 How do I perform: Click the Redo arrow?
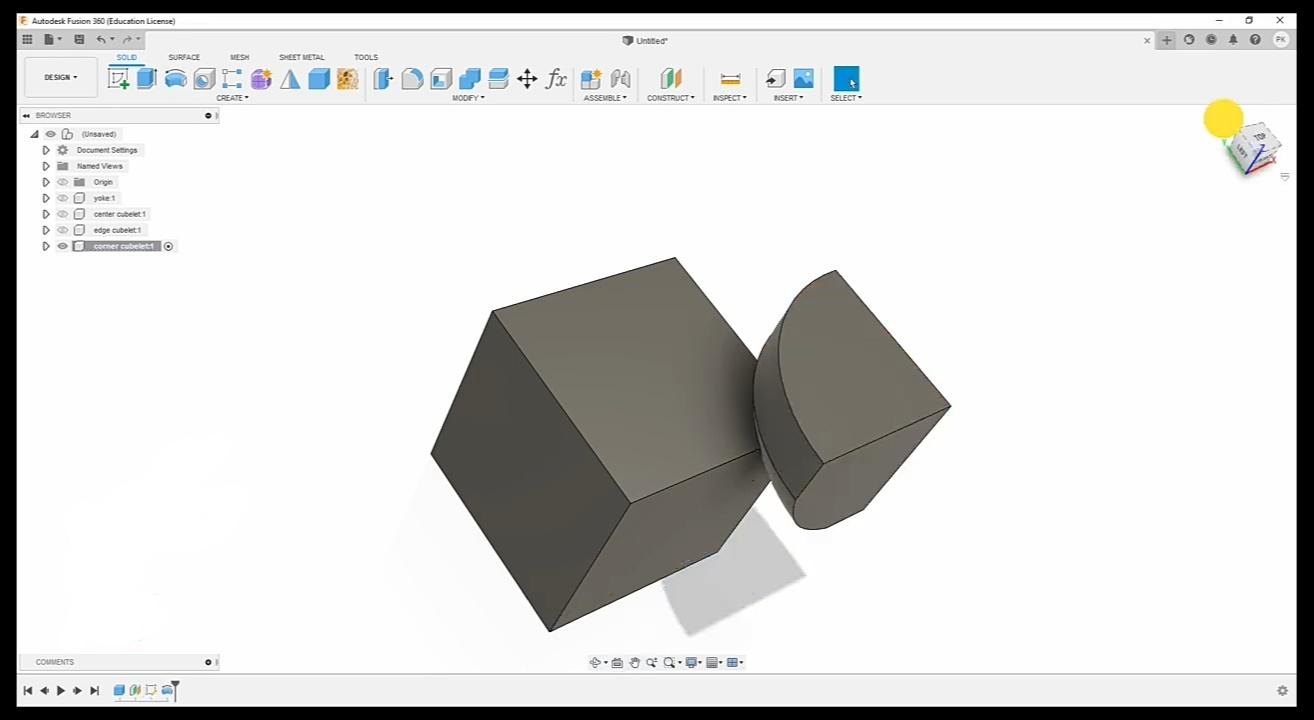pyautogui.click(x=127, y=40)
